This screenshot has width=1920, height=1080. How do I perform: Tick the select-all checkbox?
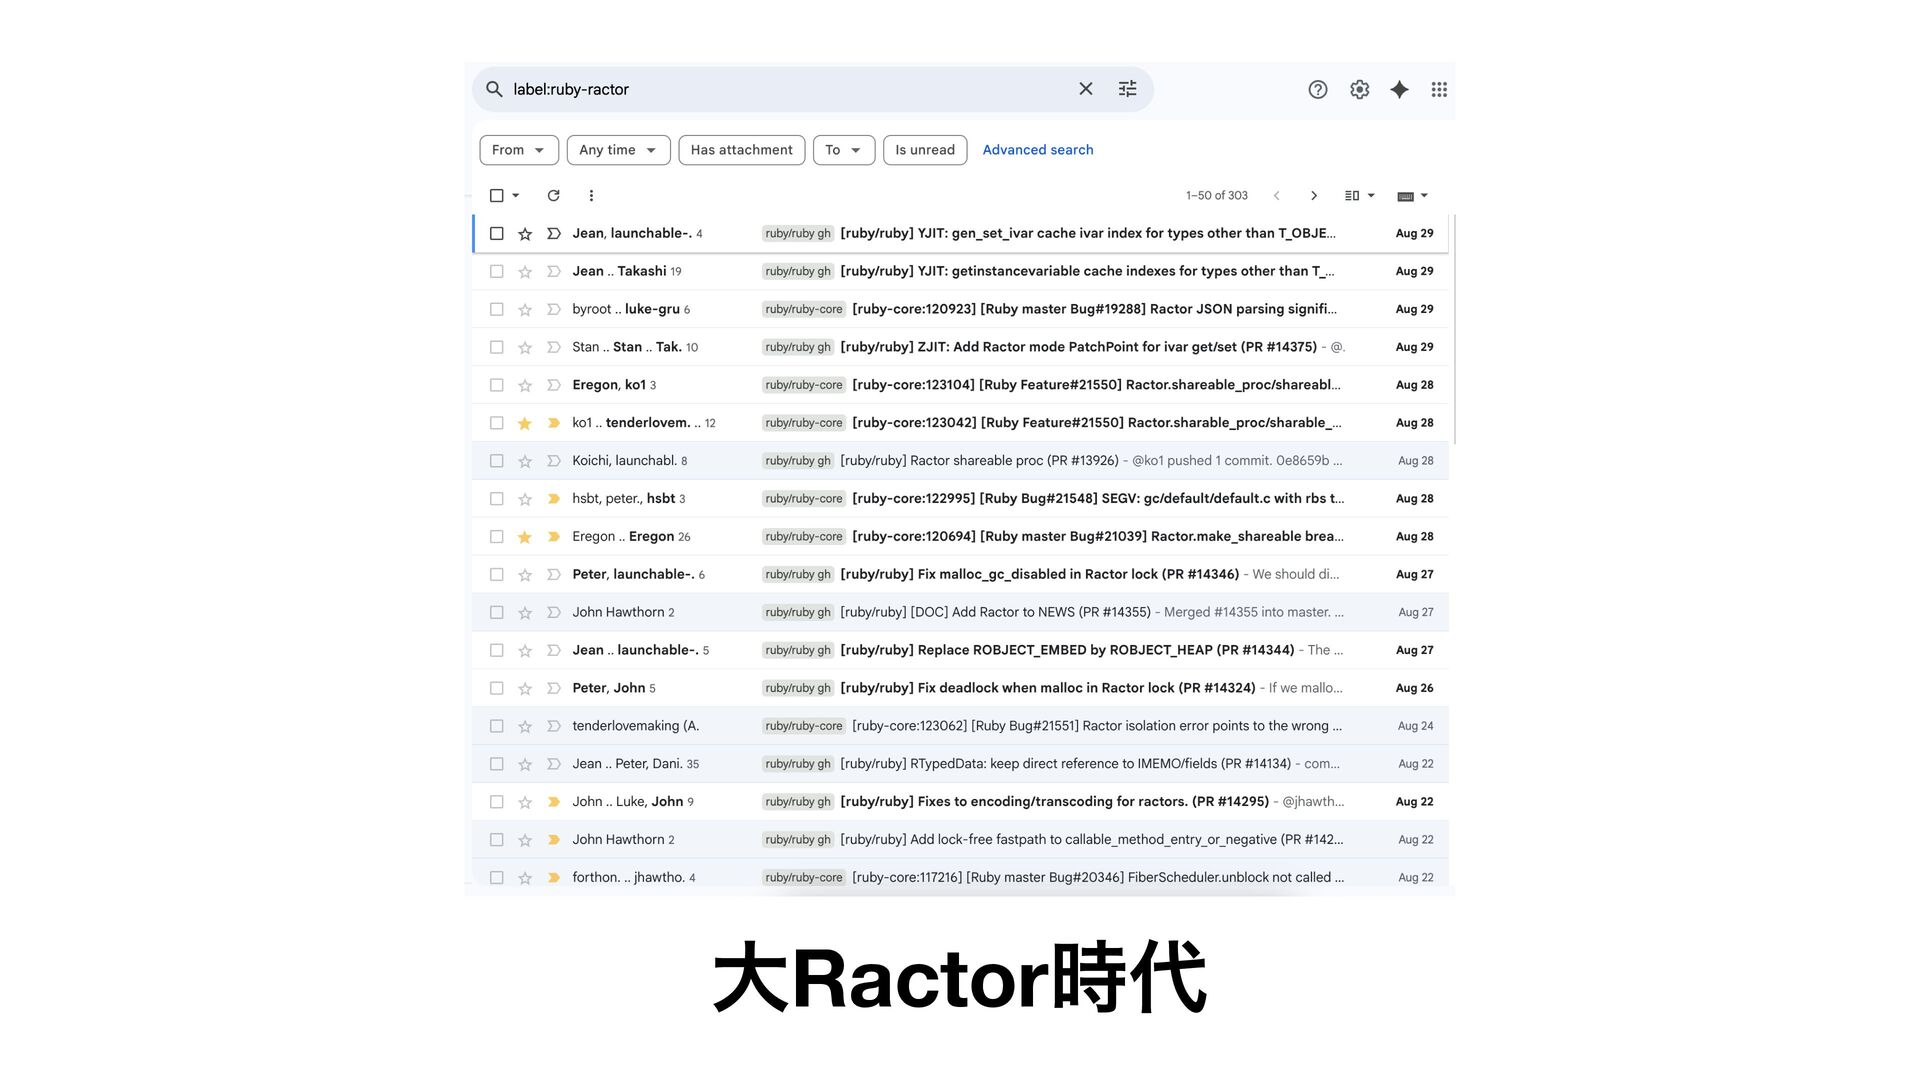[x=496, y=195]
